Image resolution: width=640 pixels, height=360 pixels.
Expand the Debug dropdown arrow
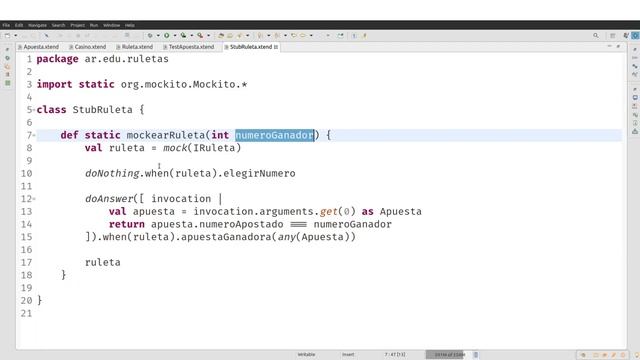click(158, 36)
